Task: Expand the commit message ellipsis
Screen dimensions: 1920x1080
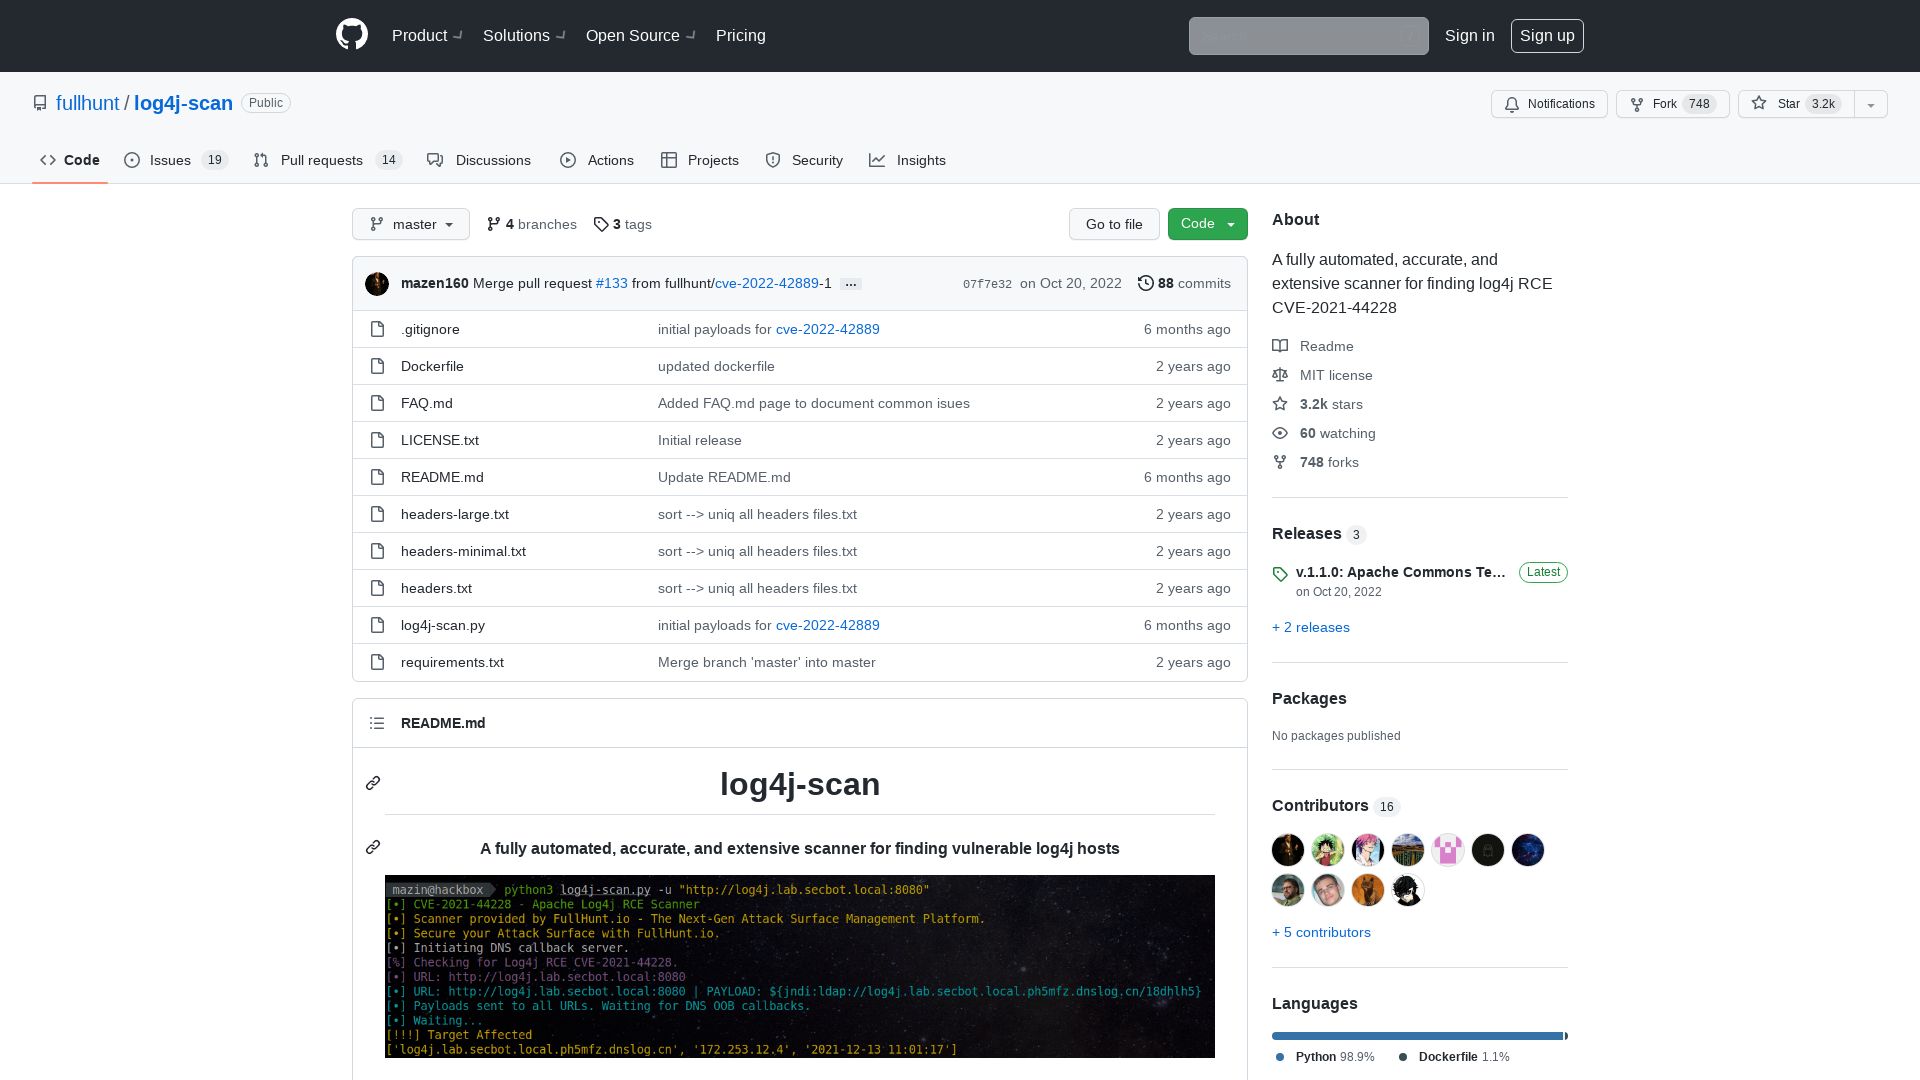Action: [x=851, y=284]
